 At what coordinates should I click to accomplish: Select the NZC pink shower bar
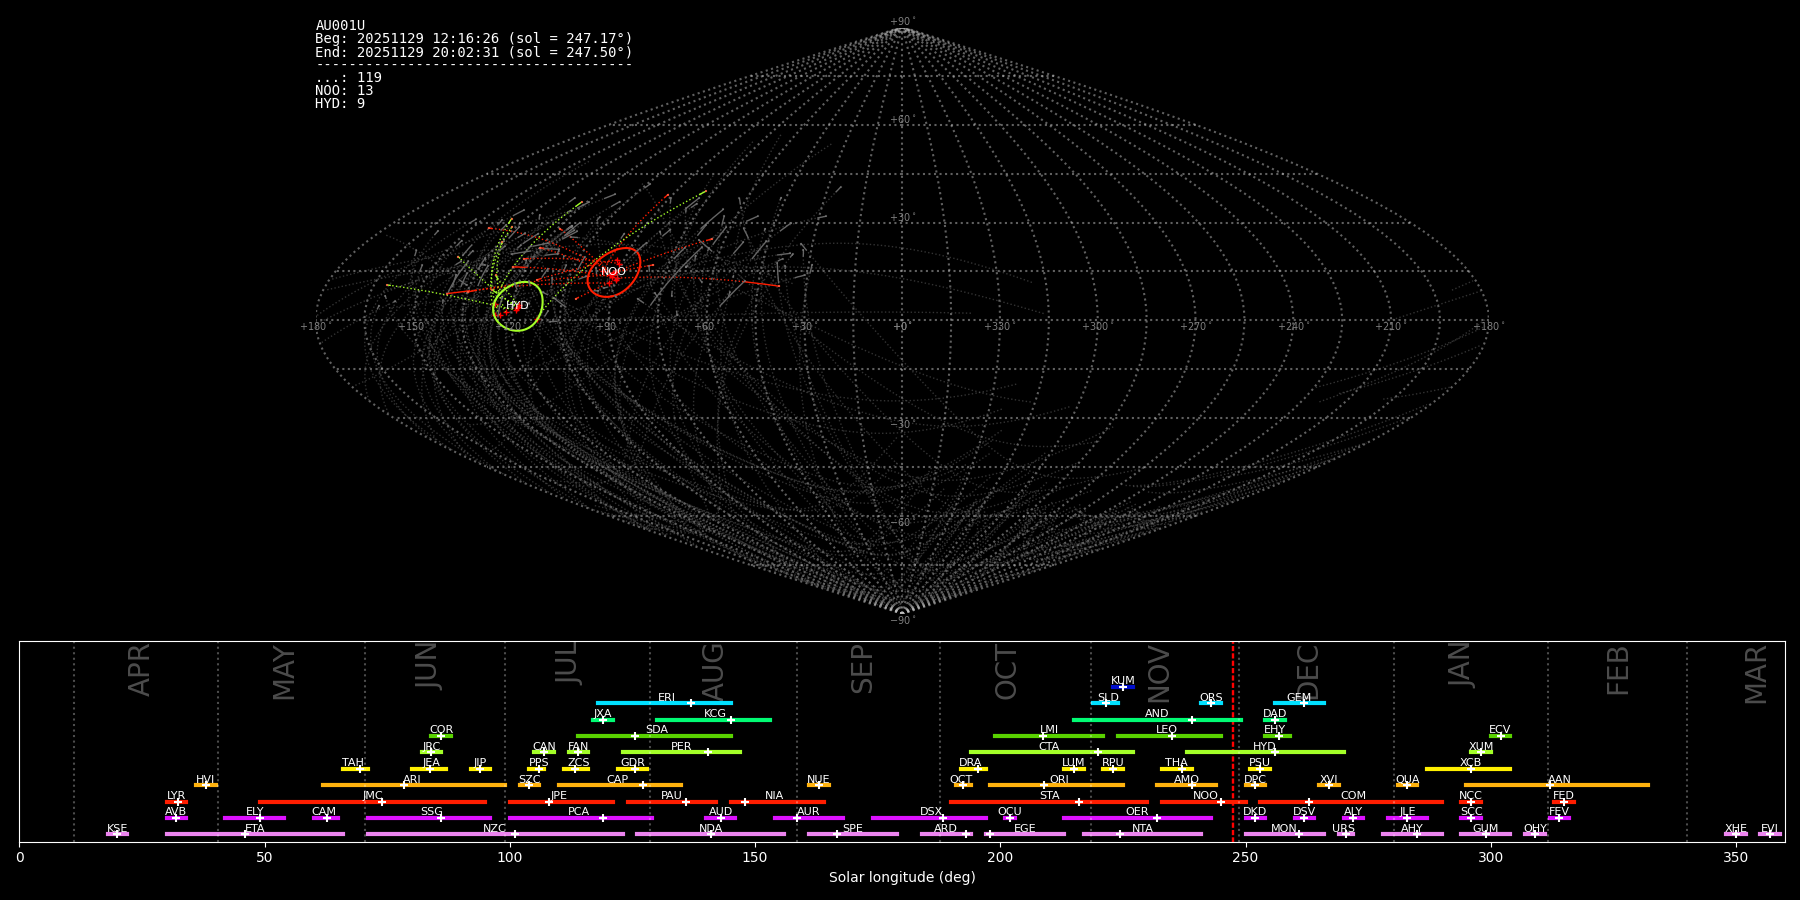(495, 834)
